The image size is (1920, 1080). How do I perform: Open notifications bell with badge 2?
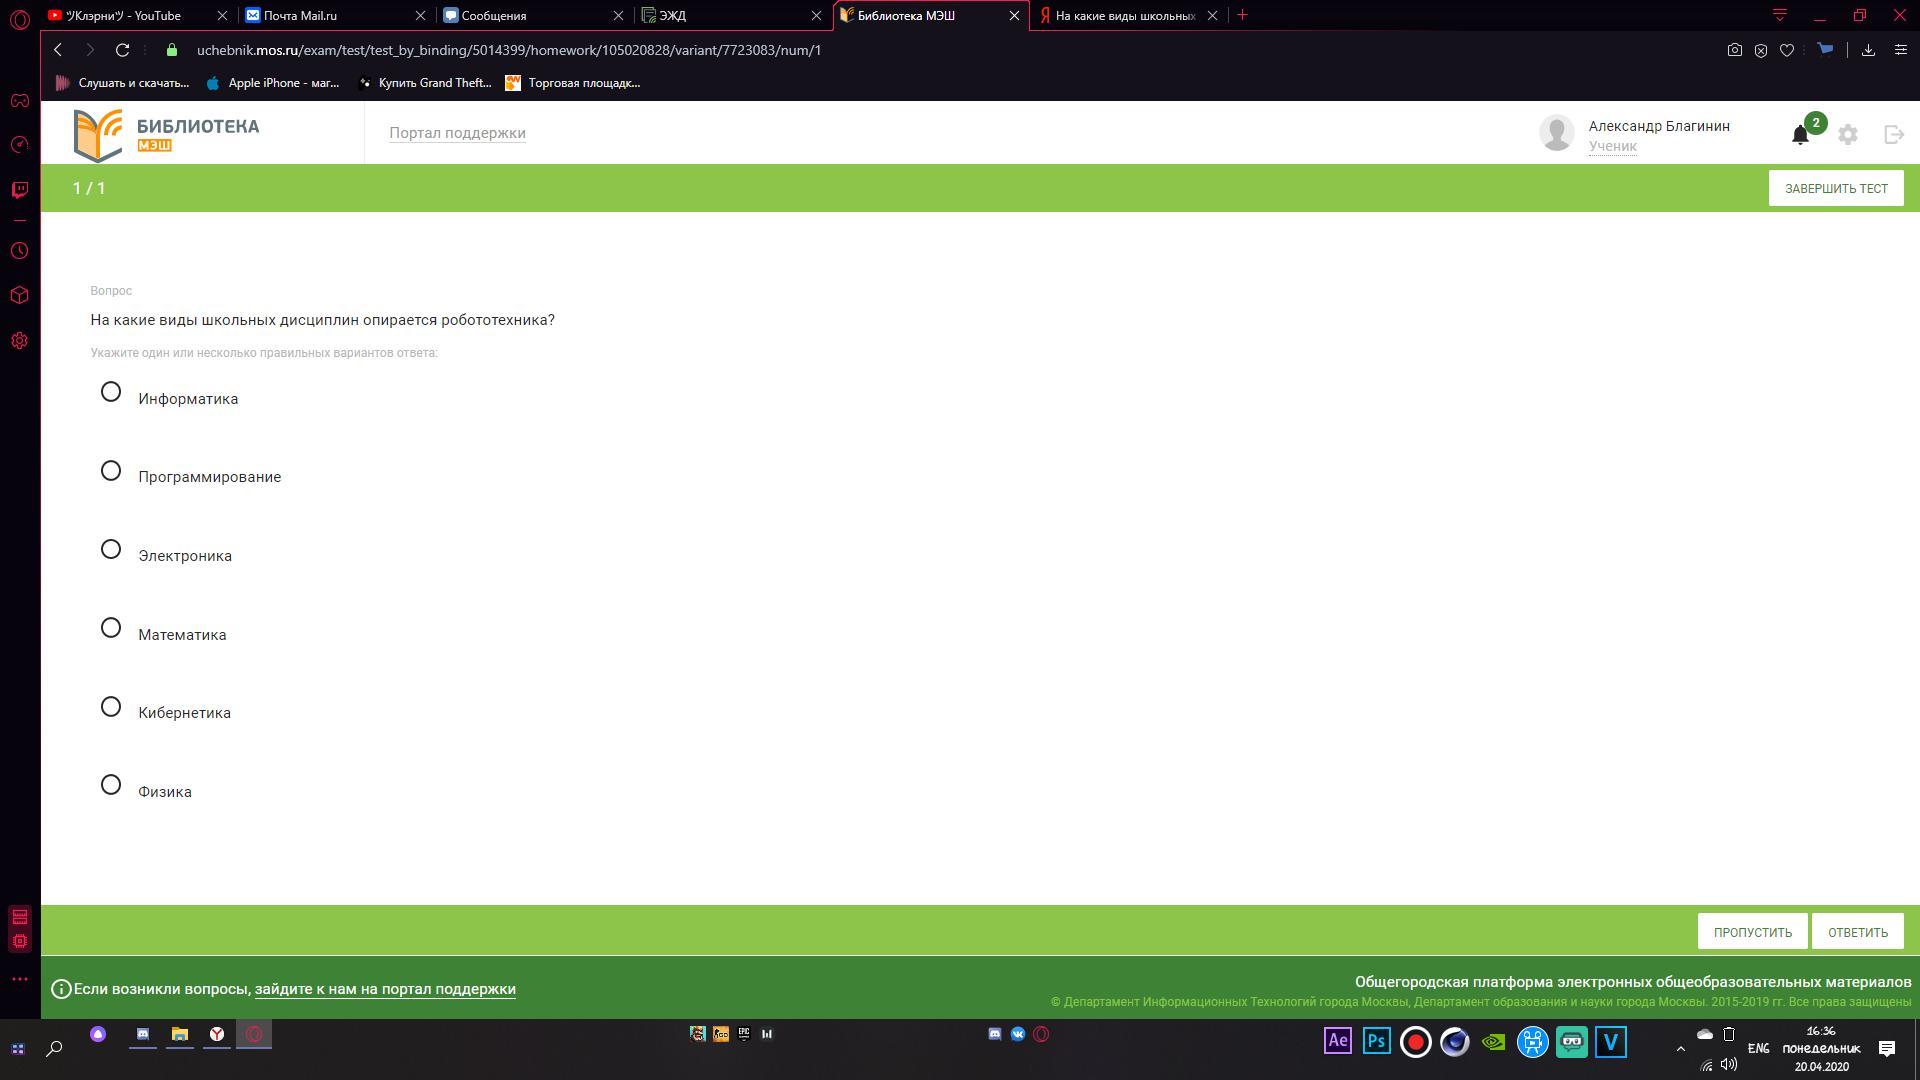pos(1801,134)
